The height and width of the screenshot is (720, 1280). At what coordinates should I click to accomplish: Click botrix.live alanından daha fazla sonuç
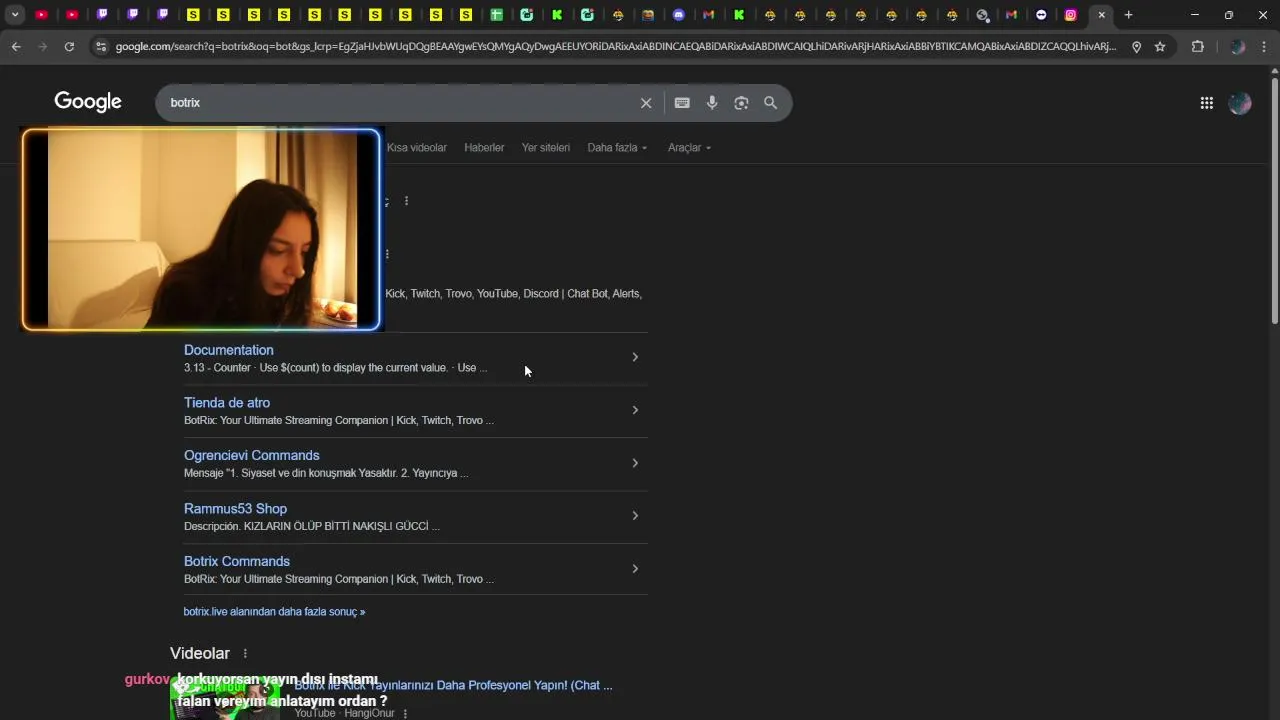[274, 612]
